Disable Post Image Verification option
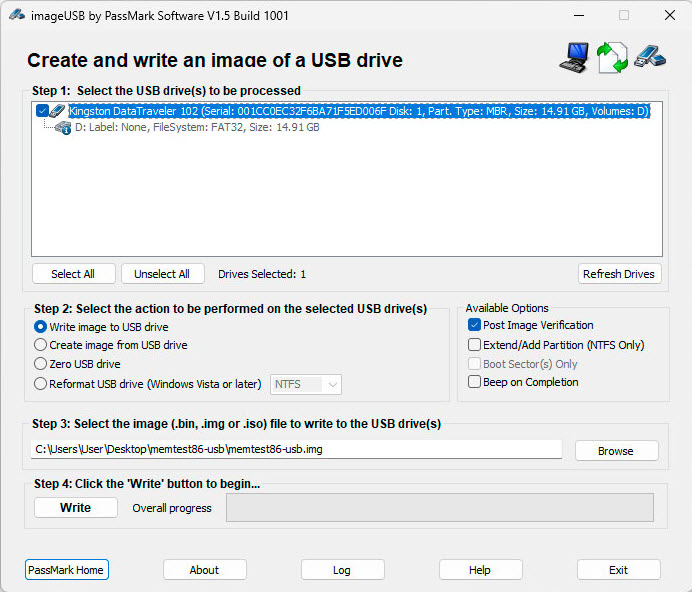The height and width of the screenshot is (592, 692). [x=475, y=325]
